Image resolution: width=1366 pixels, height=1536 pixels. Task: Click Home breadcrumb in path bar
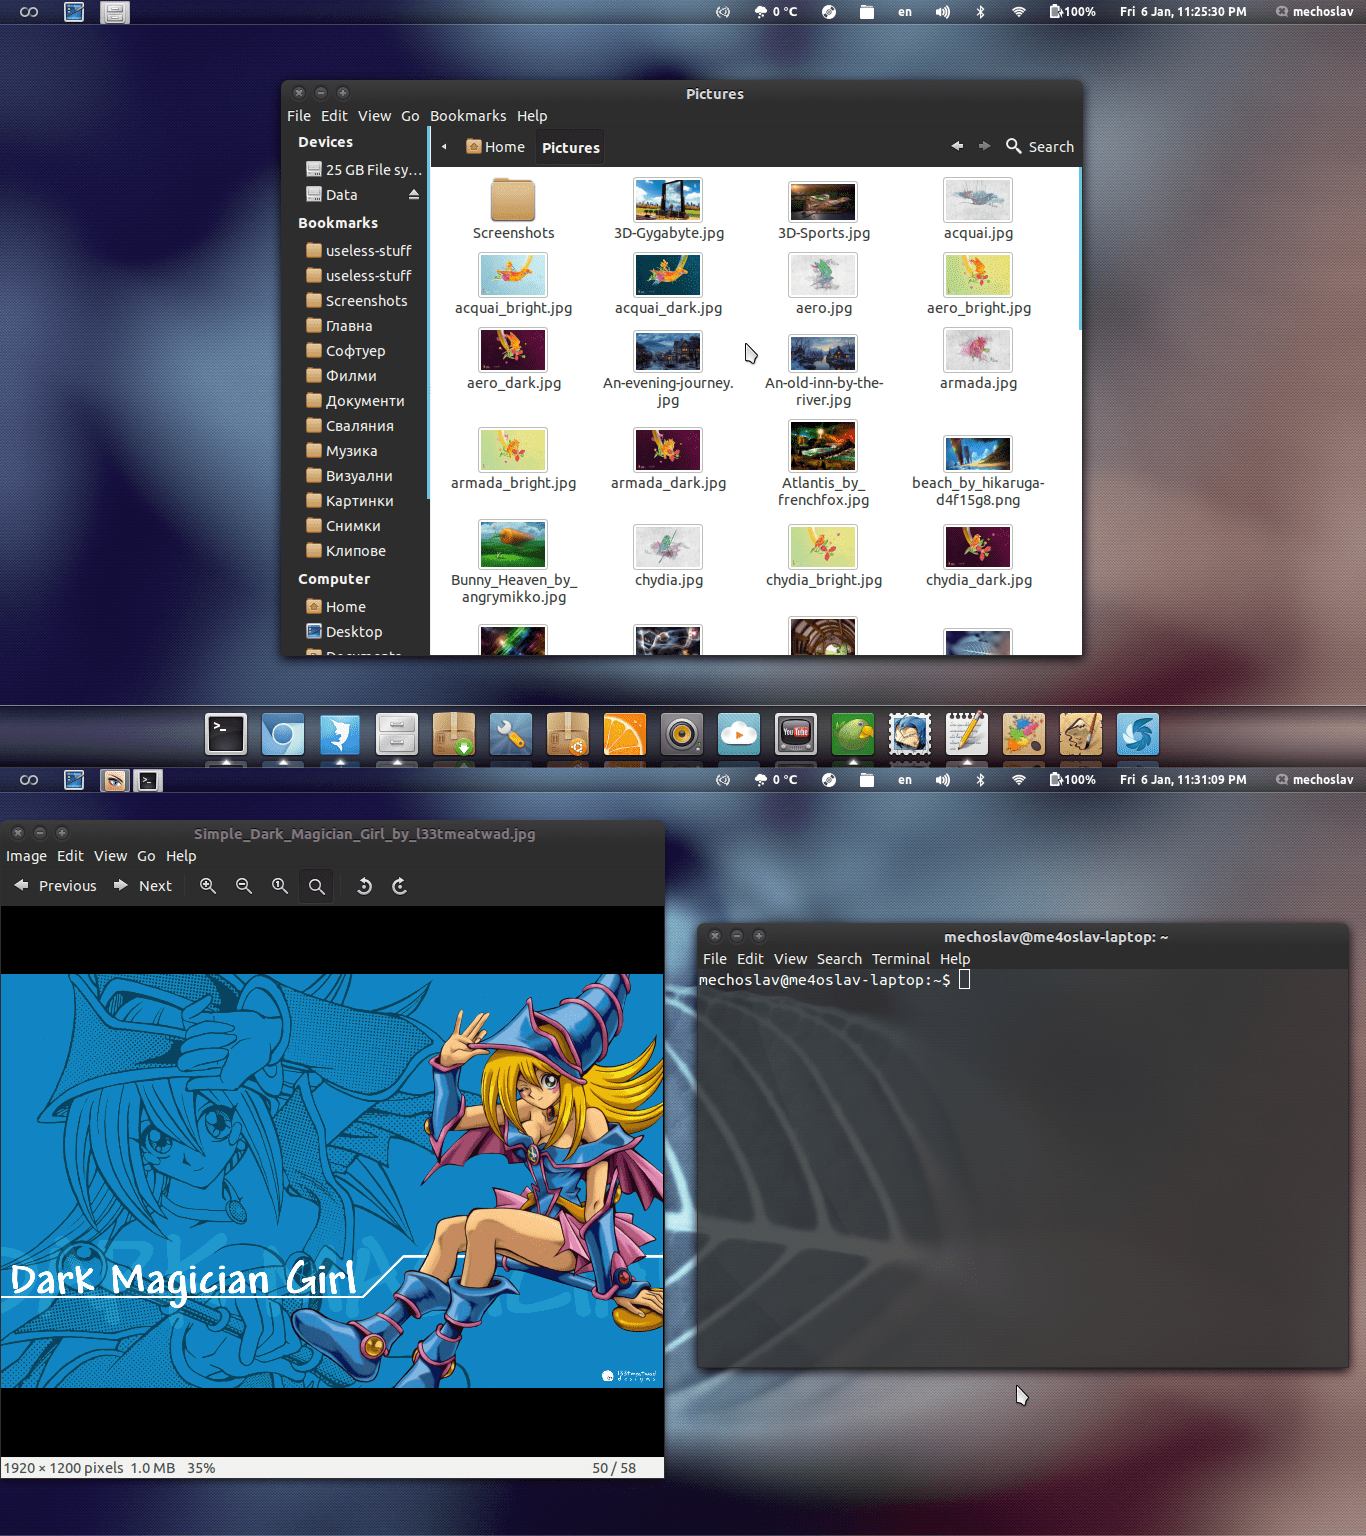coord(496,147)
